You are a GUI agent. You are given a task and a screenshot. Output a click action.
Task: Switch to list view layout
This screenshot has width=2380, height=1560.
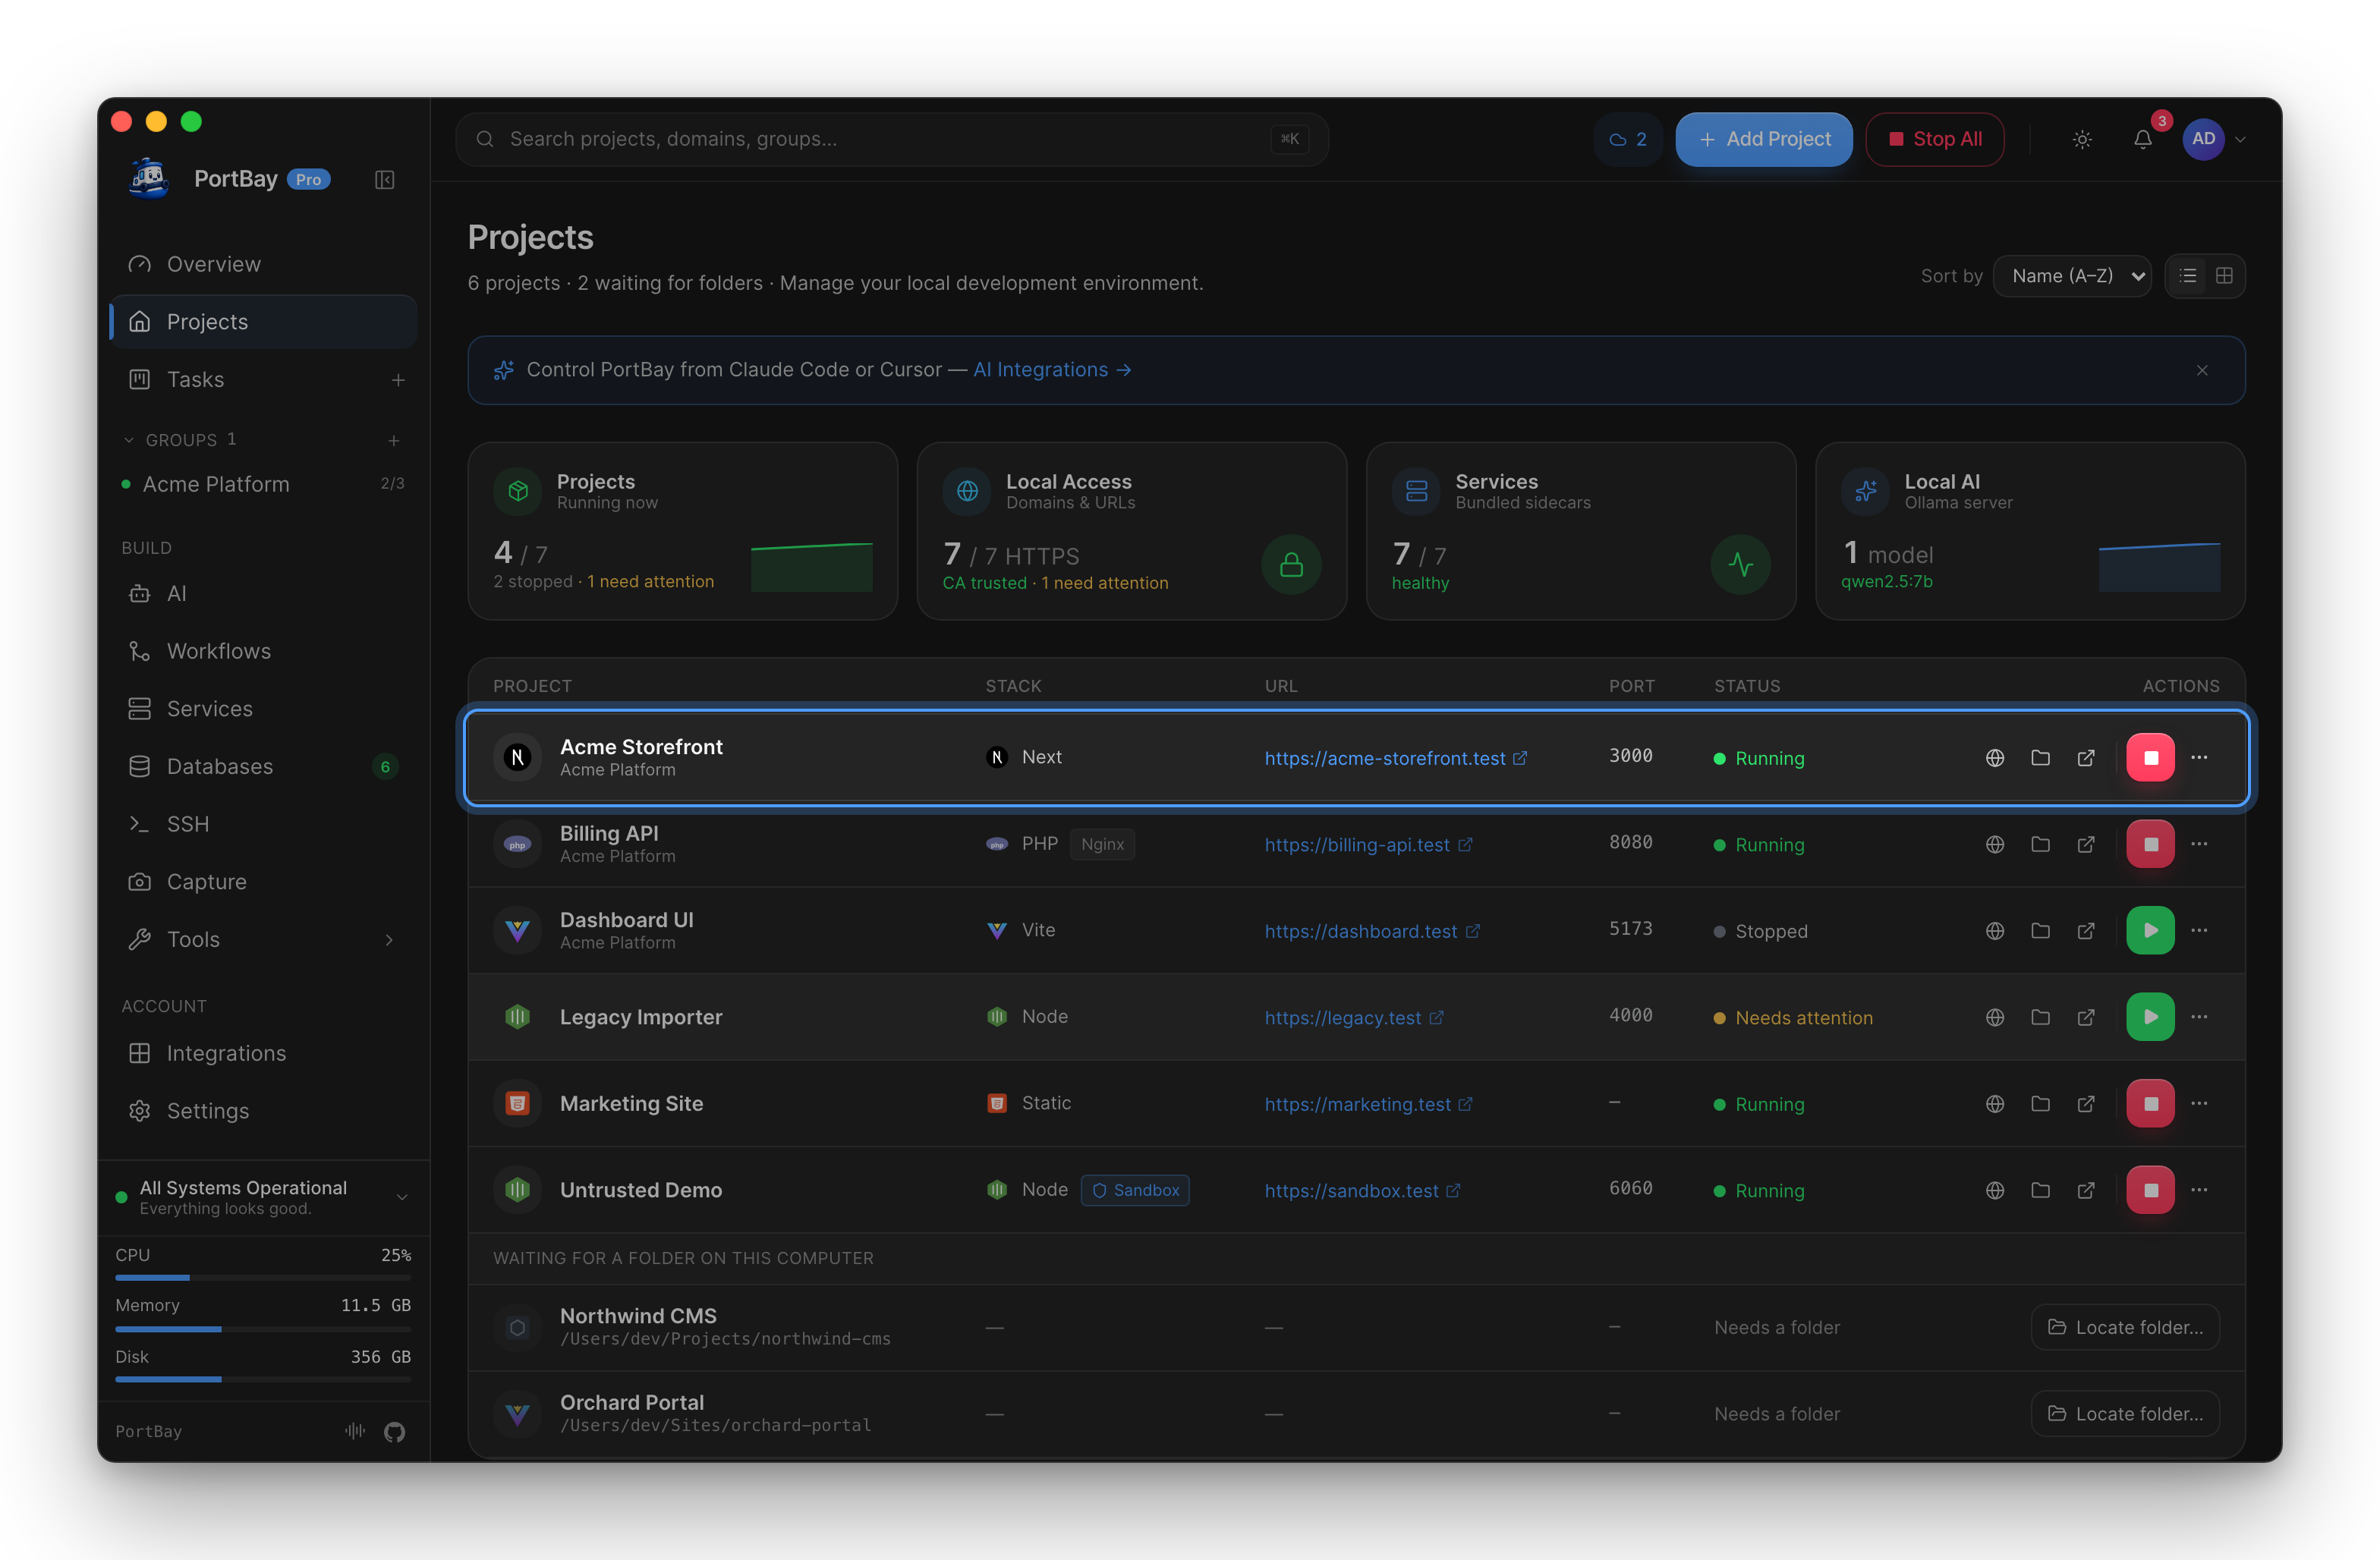2188,276
